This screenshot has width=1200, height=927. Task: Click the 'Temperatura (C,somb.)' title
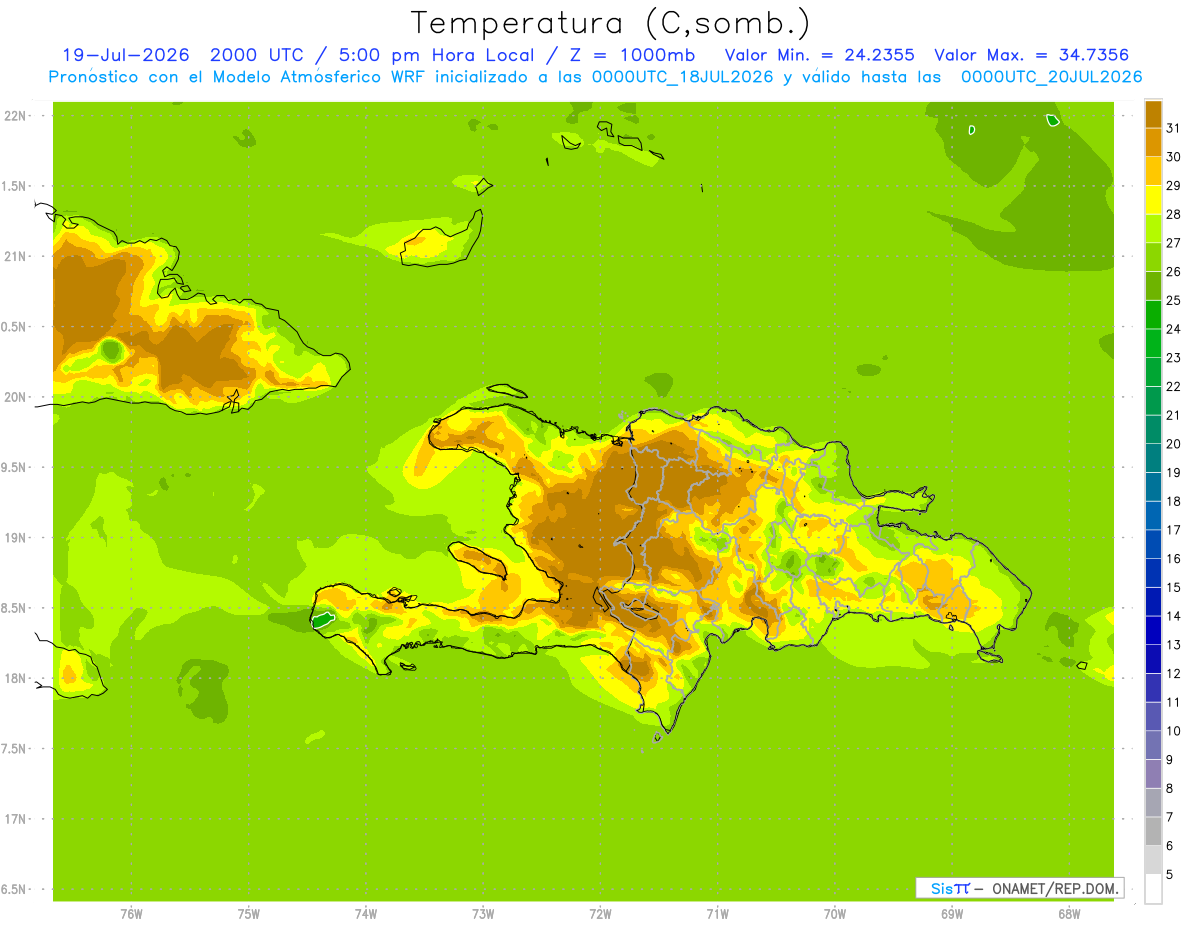pos(610,23)
